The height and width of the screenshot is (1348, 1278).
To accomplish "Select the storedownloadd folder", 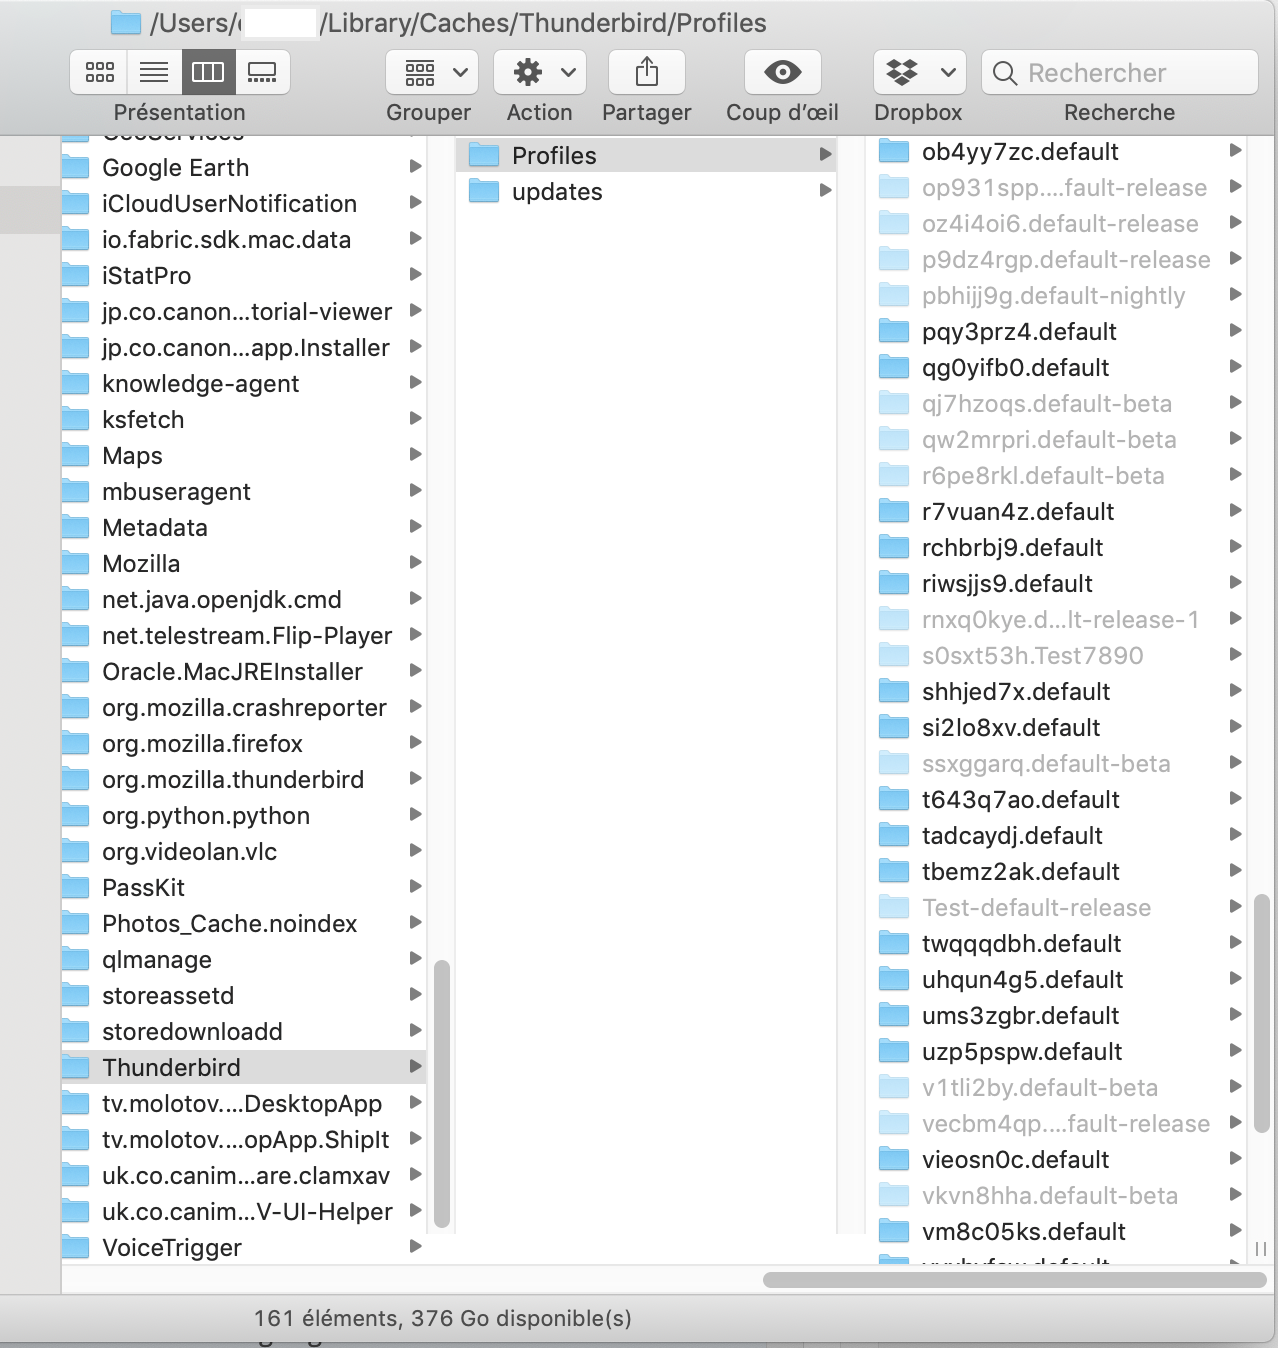I will tap(244, 1031).
